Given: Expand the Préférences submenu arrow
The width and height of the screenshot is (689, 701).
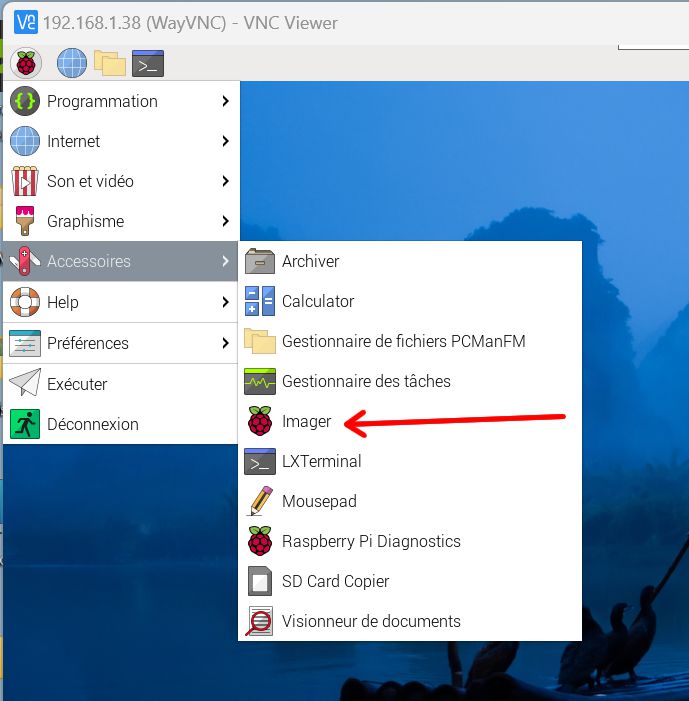Looking at the screenshot, I should (225, 343).
